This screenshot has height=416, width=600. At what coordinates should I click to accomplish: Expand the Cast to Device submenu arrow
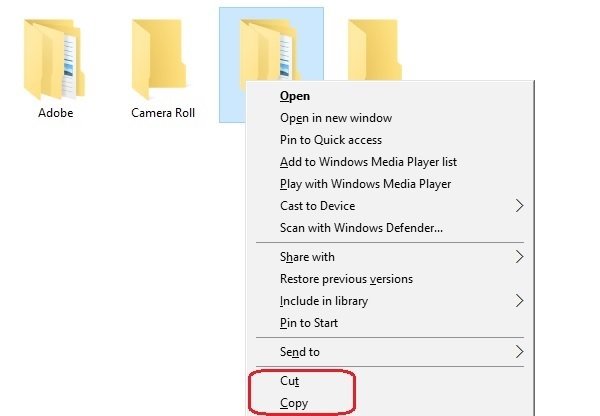point(519,206)
